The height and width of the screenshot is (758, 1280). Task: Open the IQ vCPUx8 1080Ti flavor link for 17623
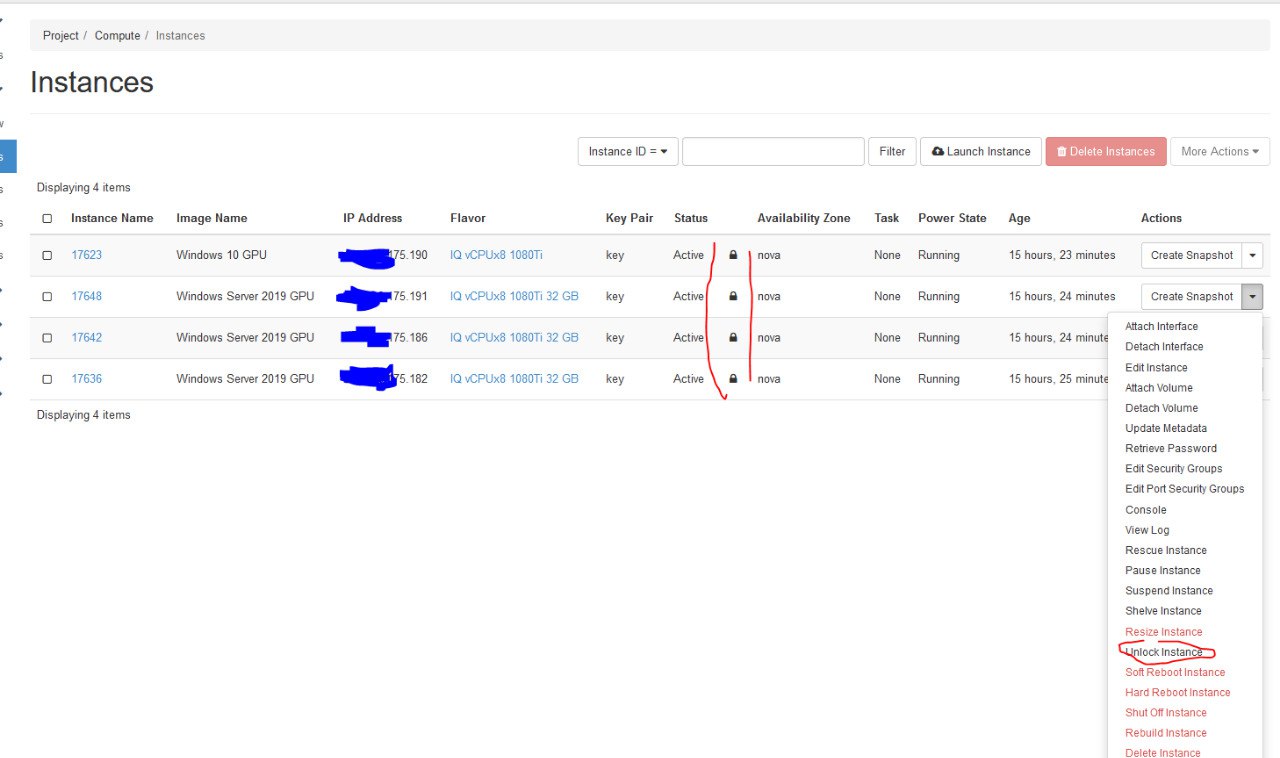click(x=496, y=255)
